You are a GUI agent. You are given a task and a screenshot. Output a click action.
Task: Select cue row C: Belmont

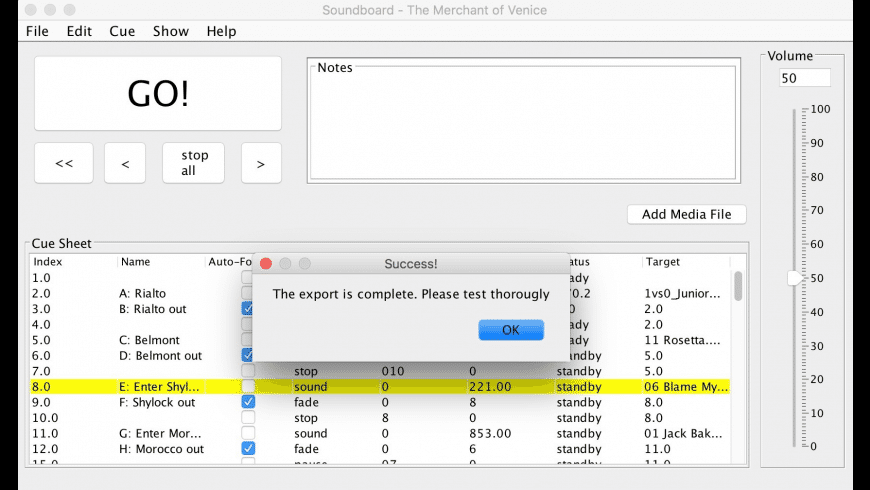point(149,340)
